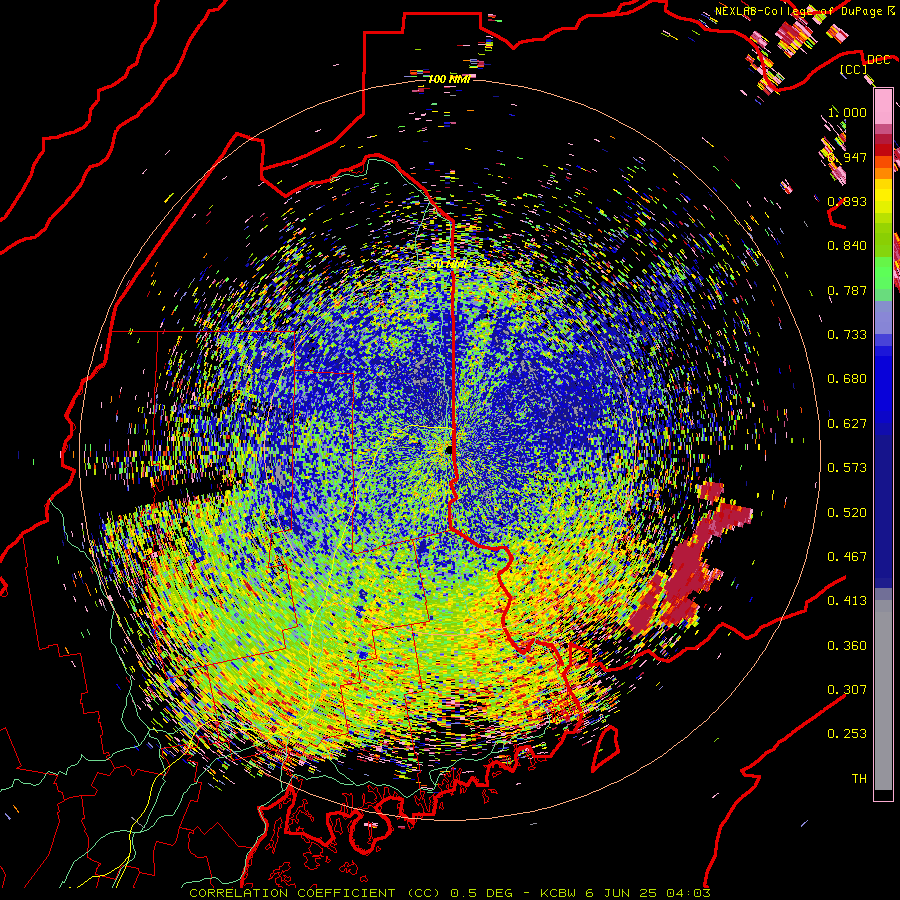900x900 pixels.
Task: Select the 0.253 scale value
Action: click(x=847, y=734)
